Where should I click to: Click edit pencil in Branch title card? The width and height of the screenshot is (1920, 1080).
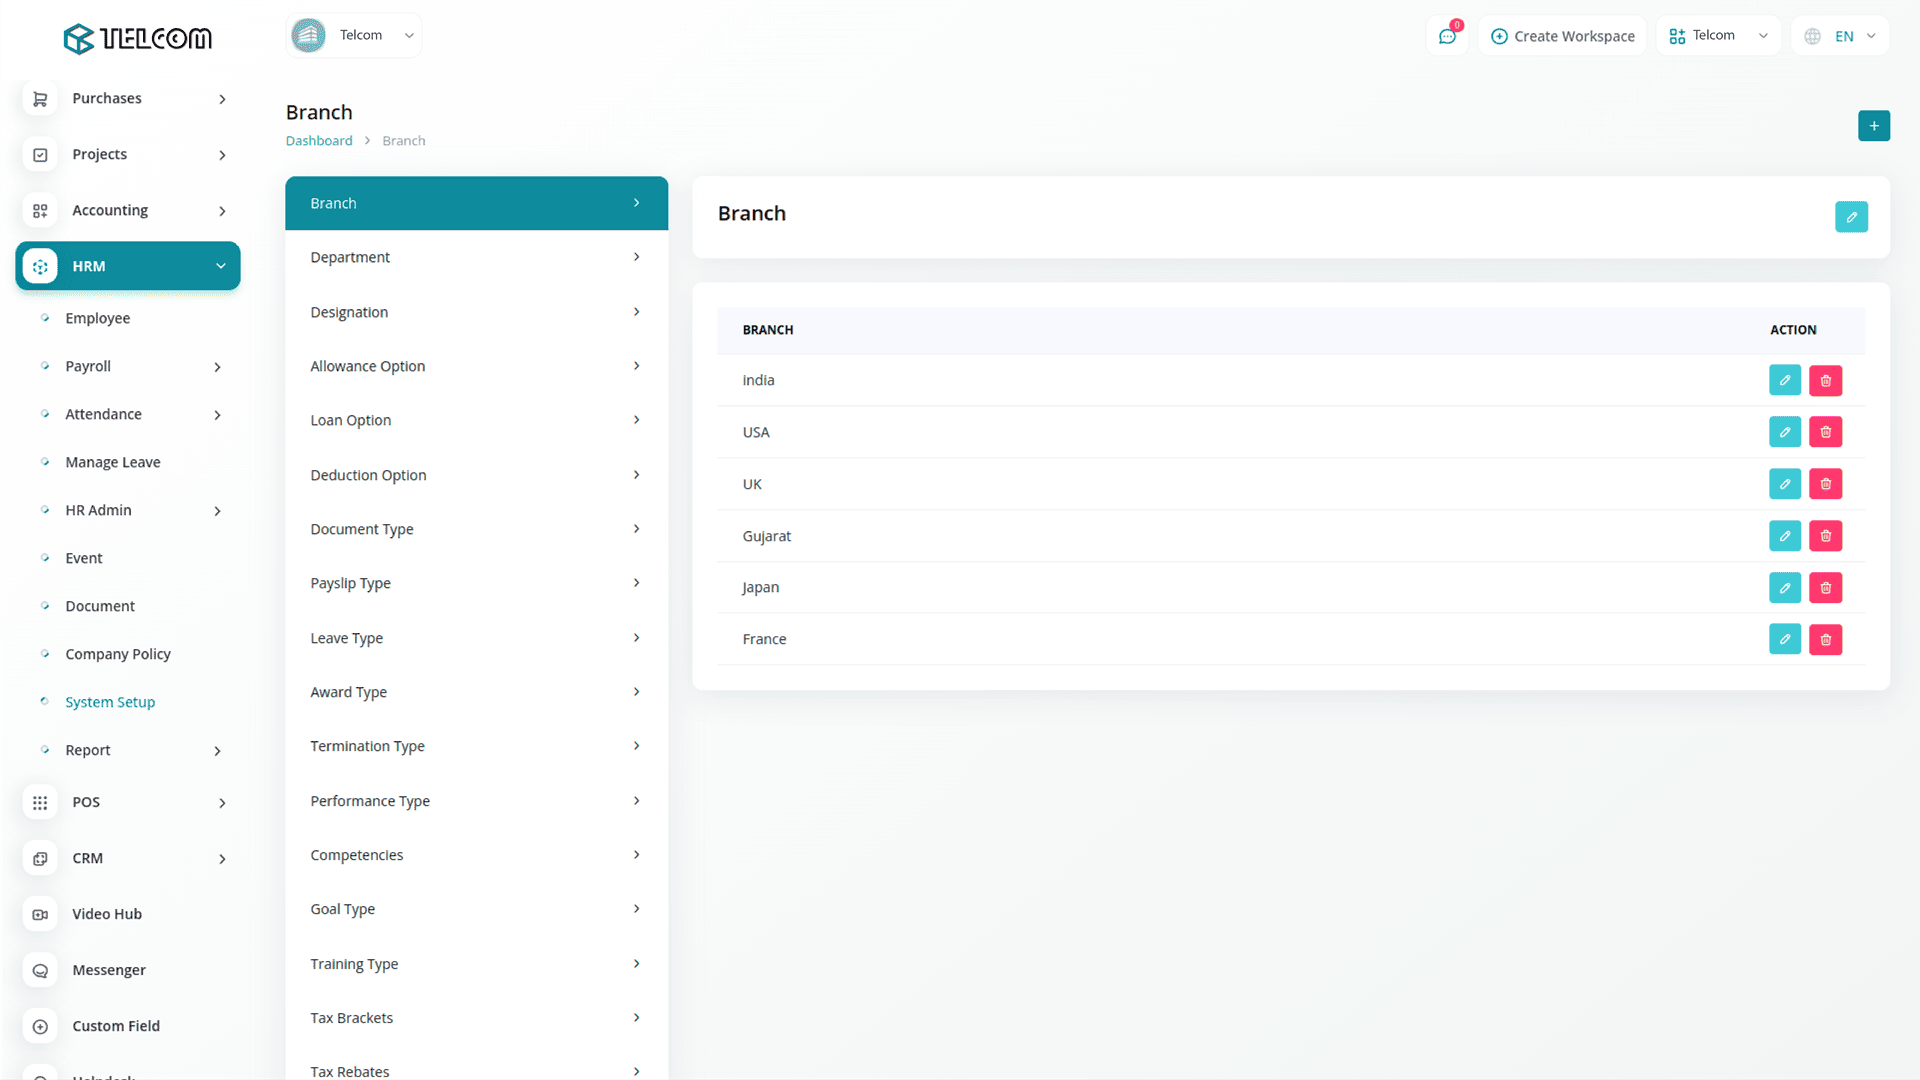click(x=1851, y=217)
